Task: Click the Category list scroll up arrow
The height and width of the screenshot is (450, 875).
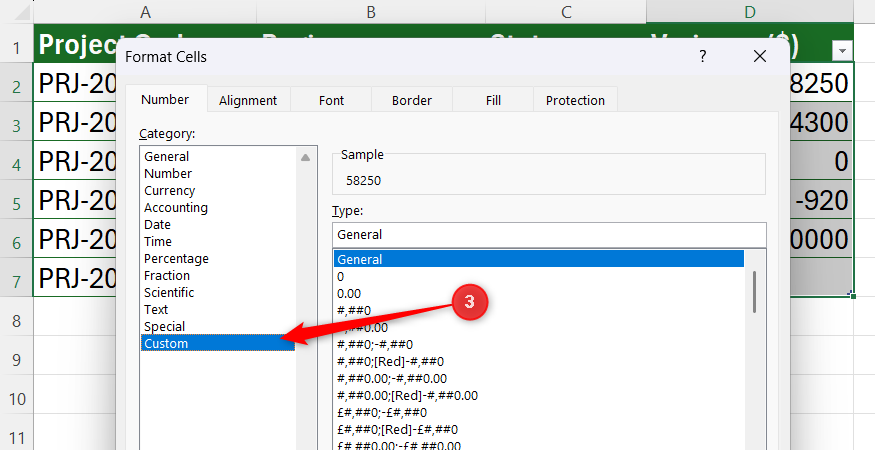Action: [305, 158]
